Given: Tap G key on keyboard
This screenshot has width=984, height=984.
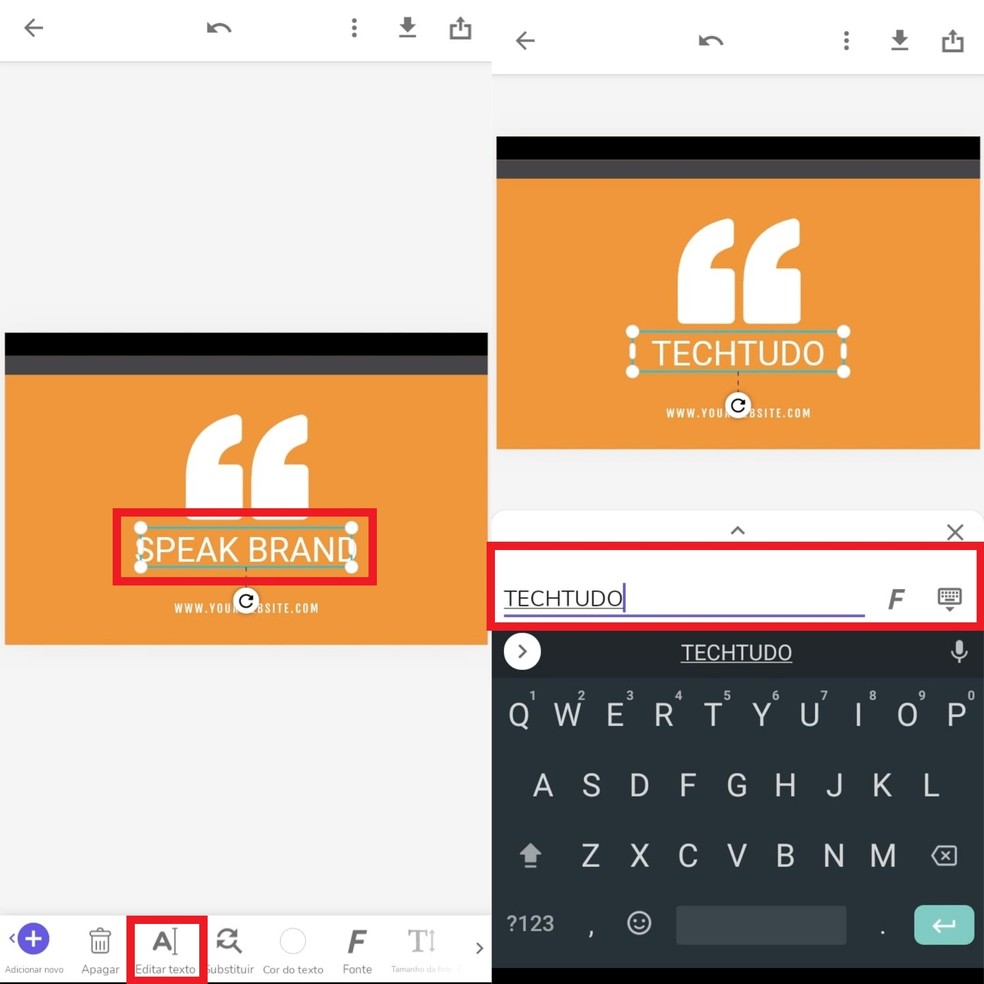Looking at the screenshot, I should coord(737,785).
